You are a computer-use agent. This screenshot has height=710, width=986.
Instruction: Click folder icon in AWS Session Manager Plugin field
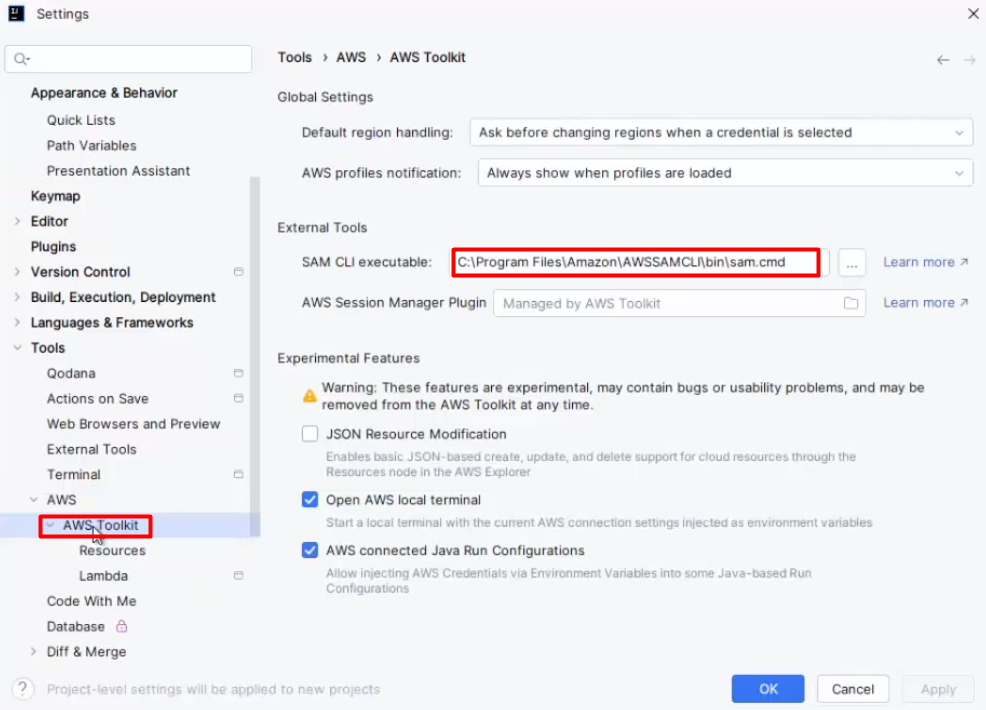pyautogui.click(x=851, y=303)
